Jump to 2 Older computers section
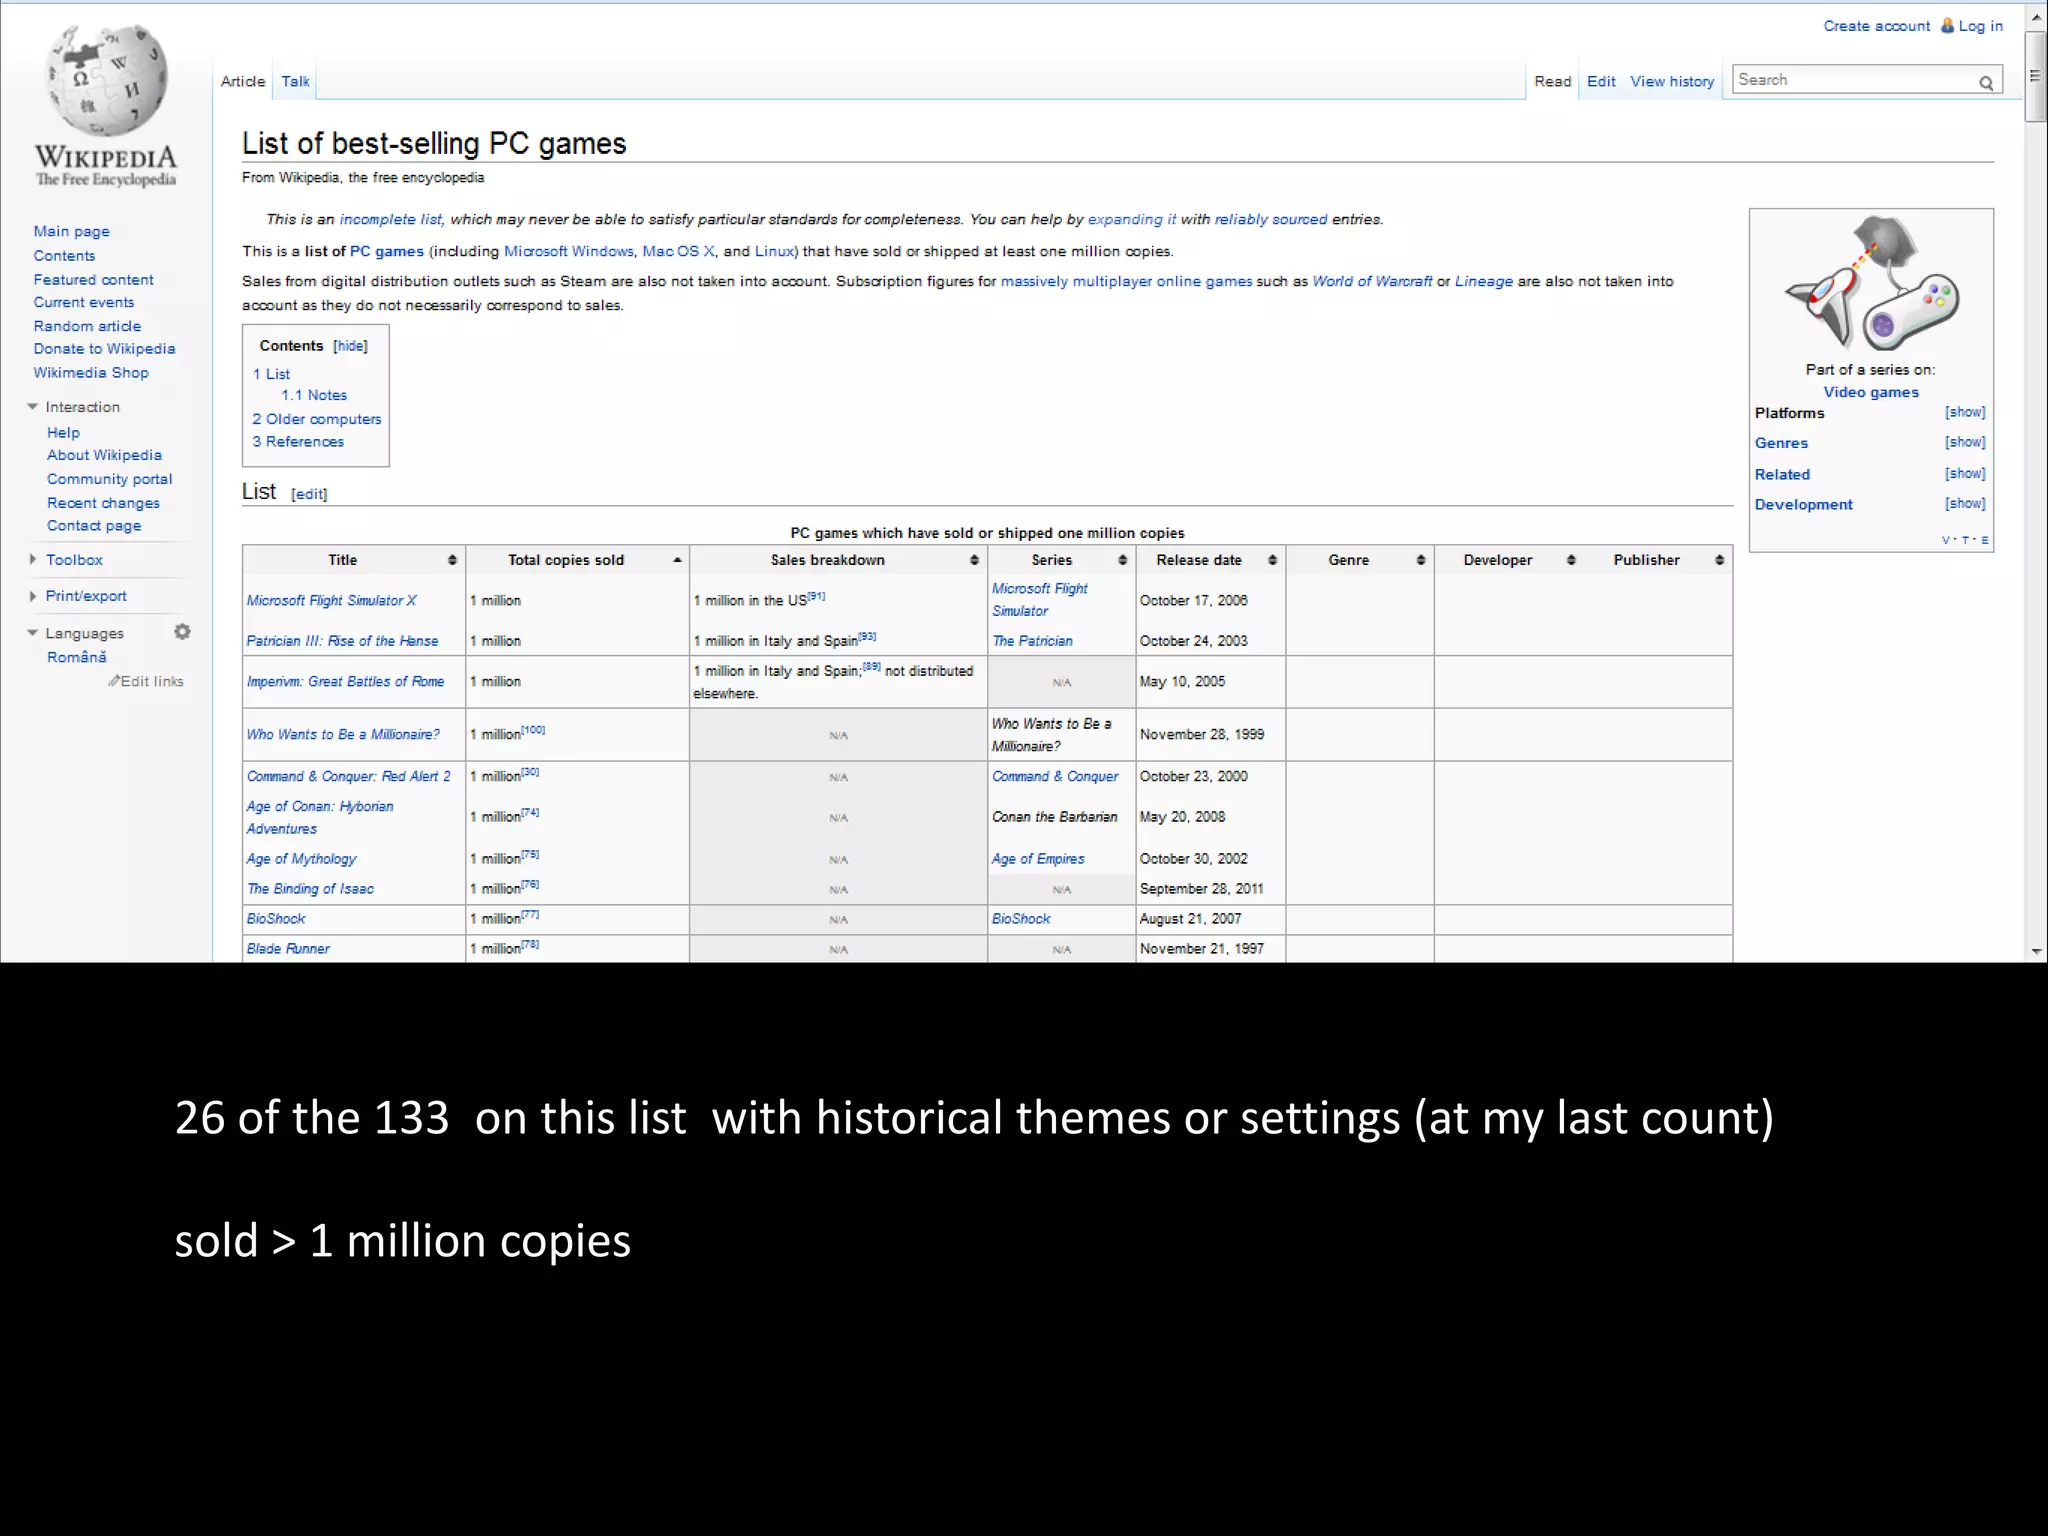This screenshot has height=1536, width=2048. click(317, 419)
